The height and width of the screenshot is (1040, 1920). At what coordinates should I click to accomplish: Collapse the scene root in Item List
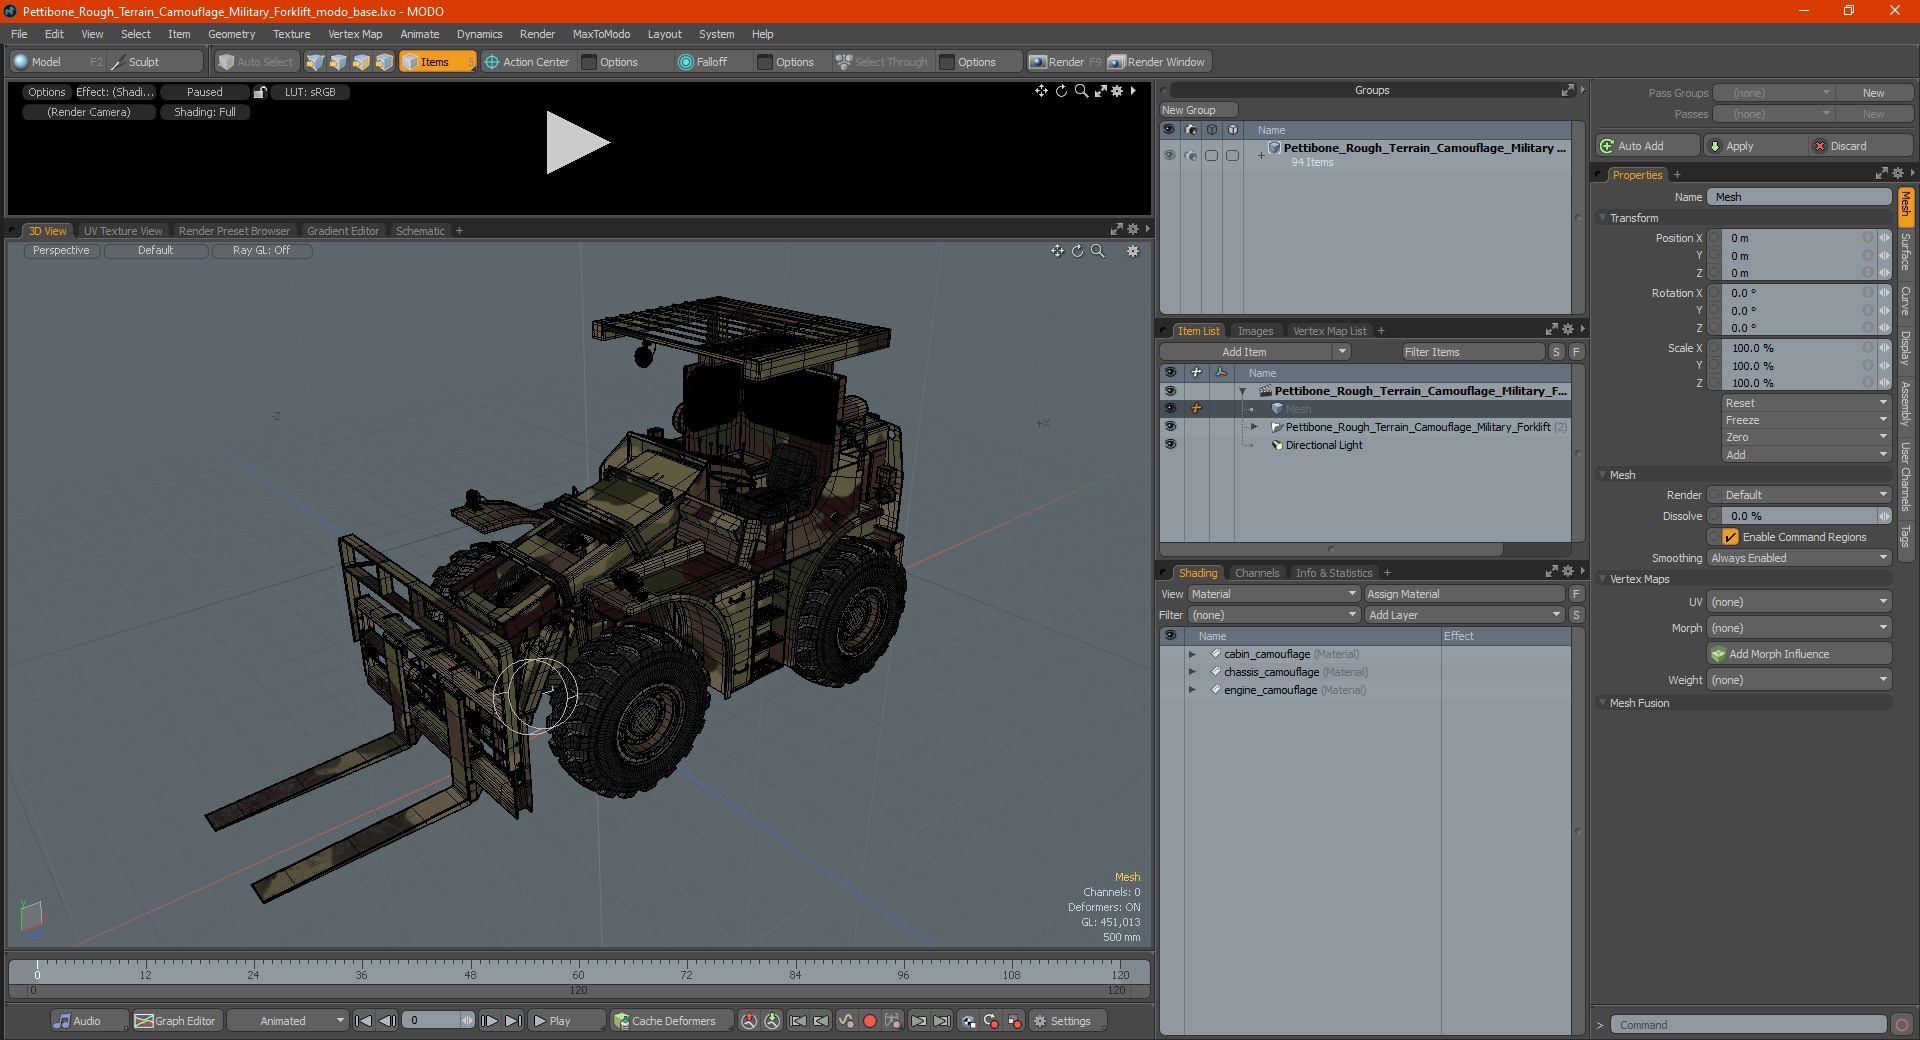click(x=1242, y=391)
